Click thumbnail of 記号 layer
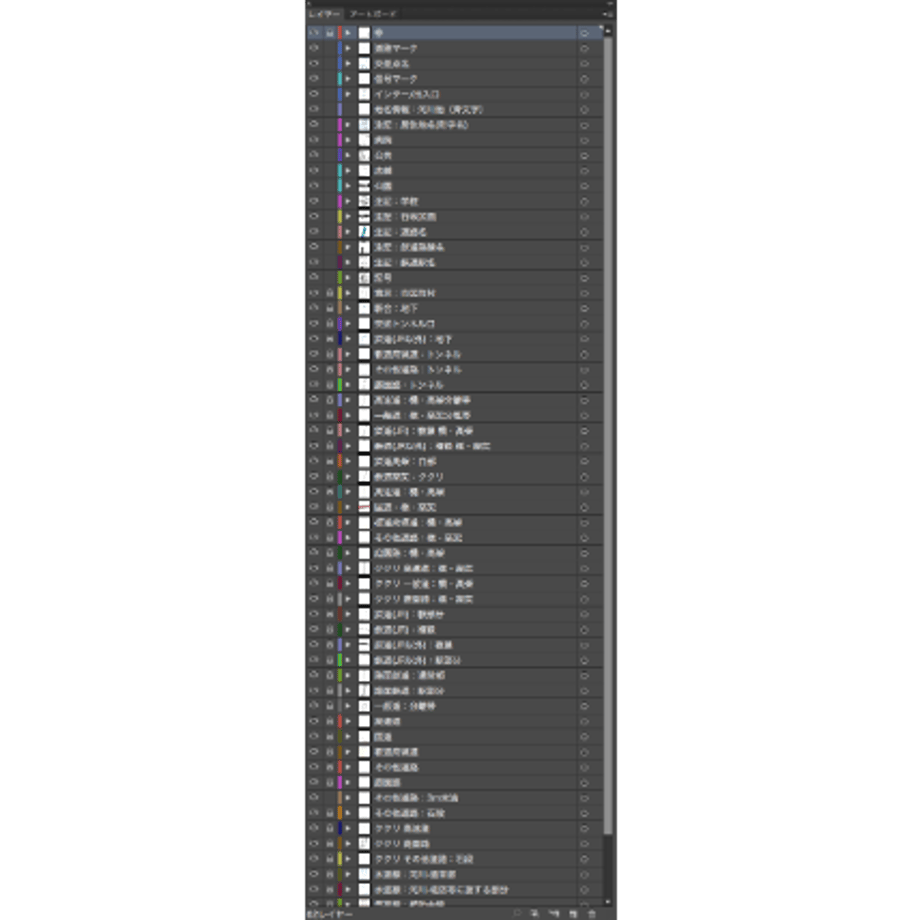Screen dimensions: 920x920 pos(364,278)
